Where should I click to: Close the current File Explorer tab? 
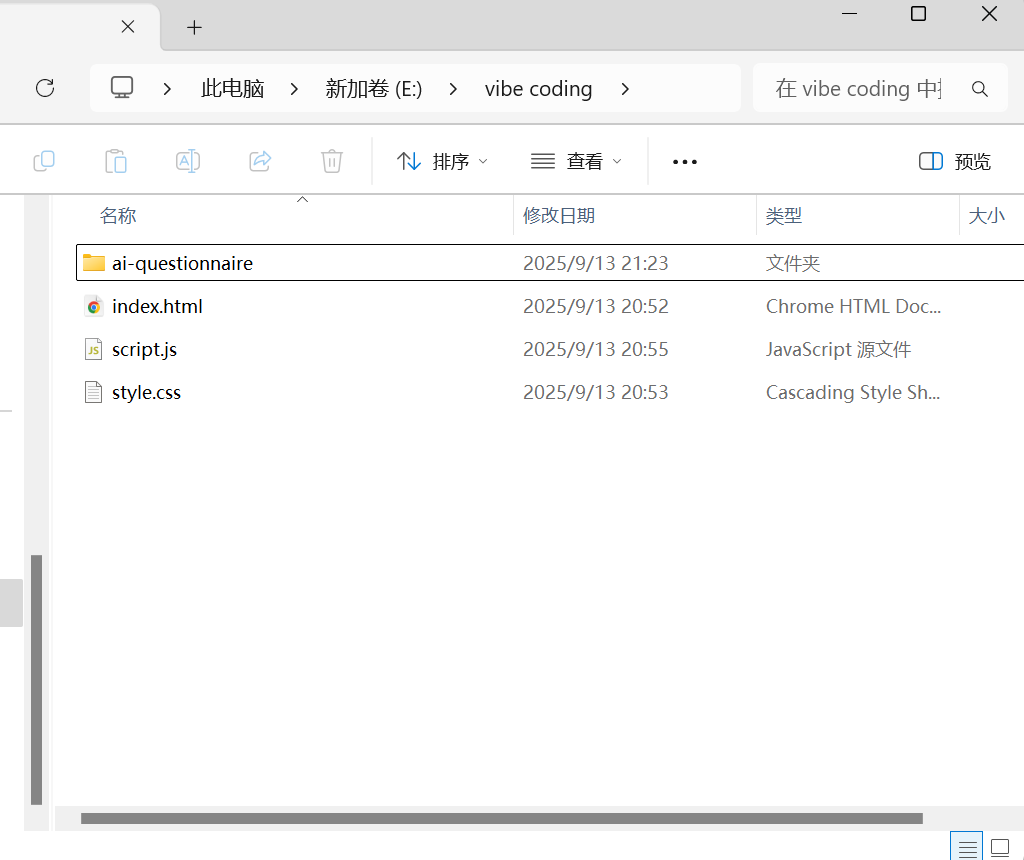coord(128,27)
